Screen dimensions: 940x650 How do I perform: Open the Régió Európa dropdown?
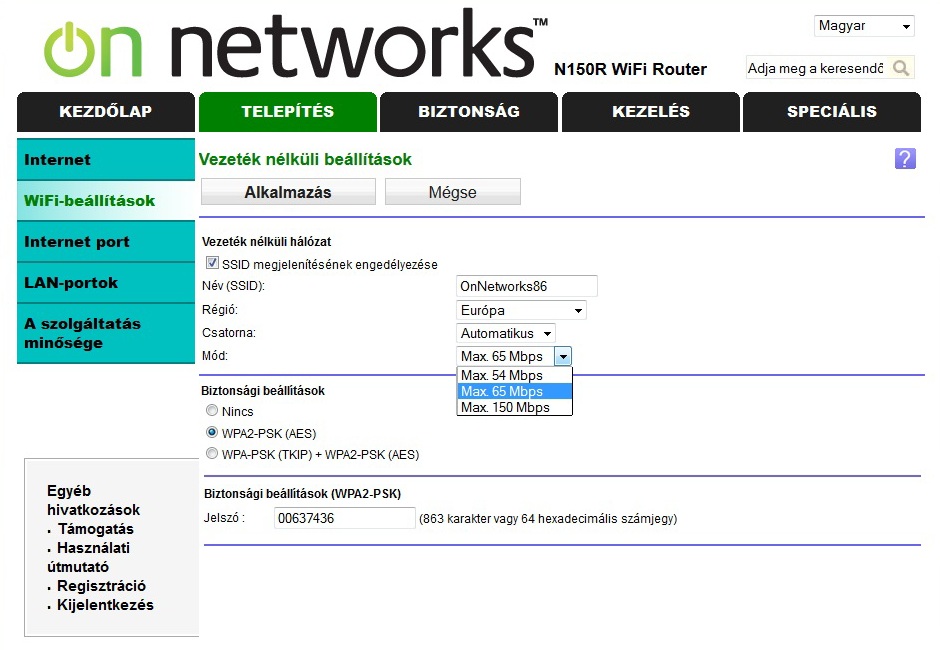pos(521,310)
